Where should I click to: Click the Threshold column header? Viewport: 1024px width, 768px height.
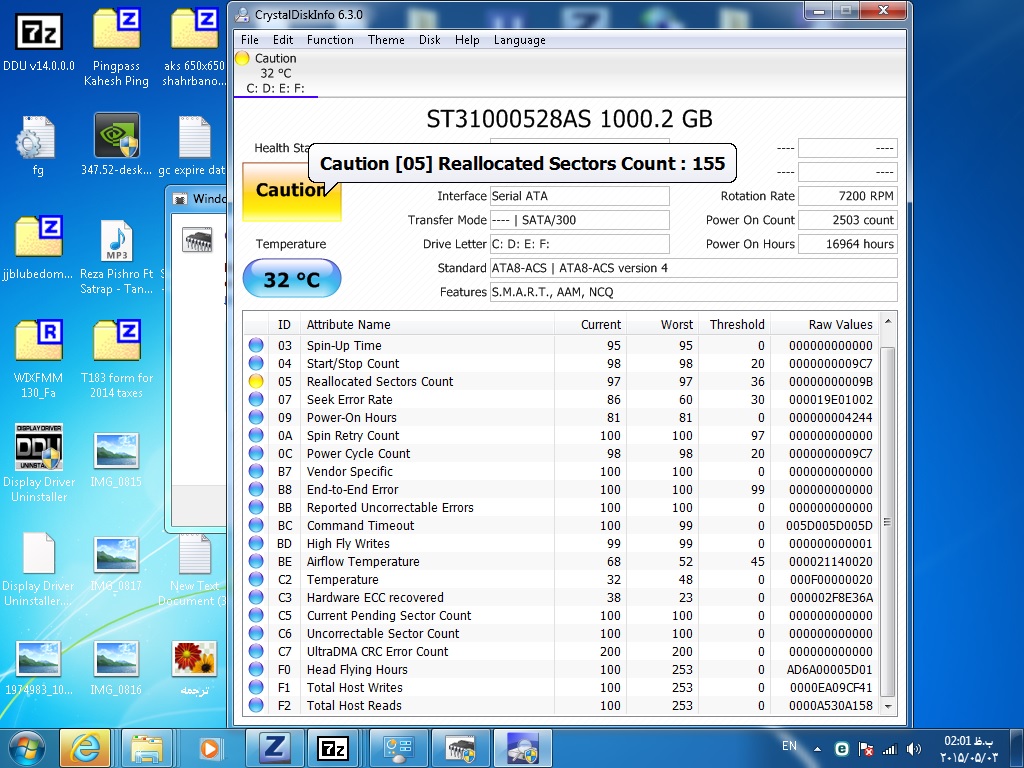tap(734, 325)
